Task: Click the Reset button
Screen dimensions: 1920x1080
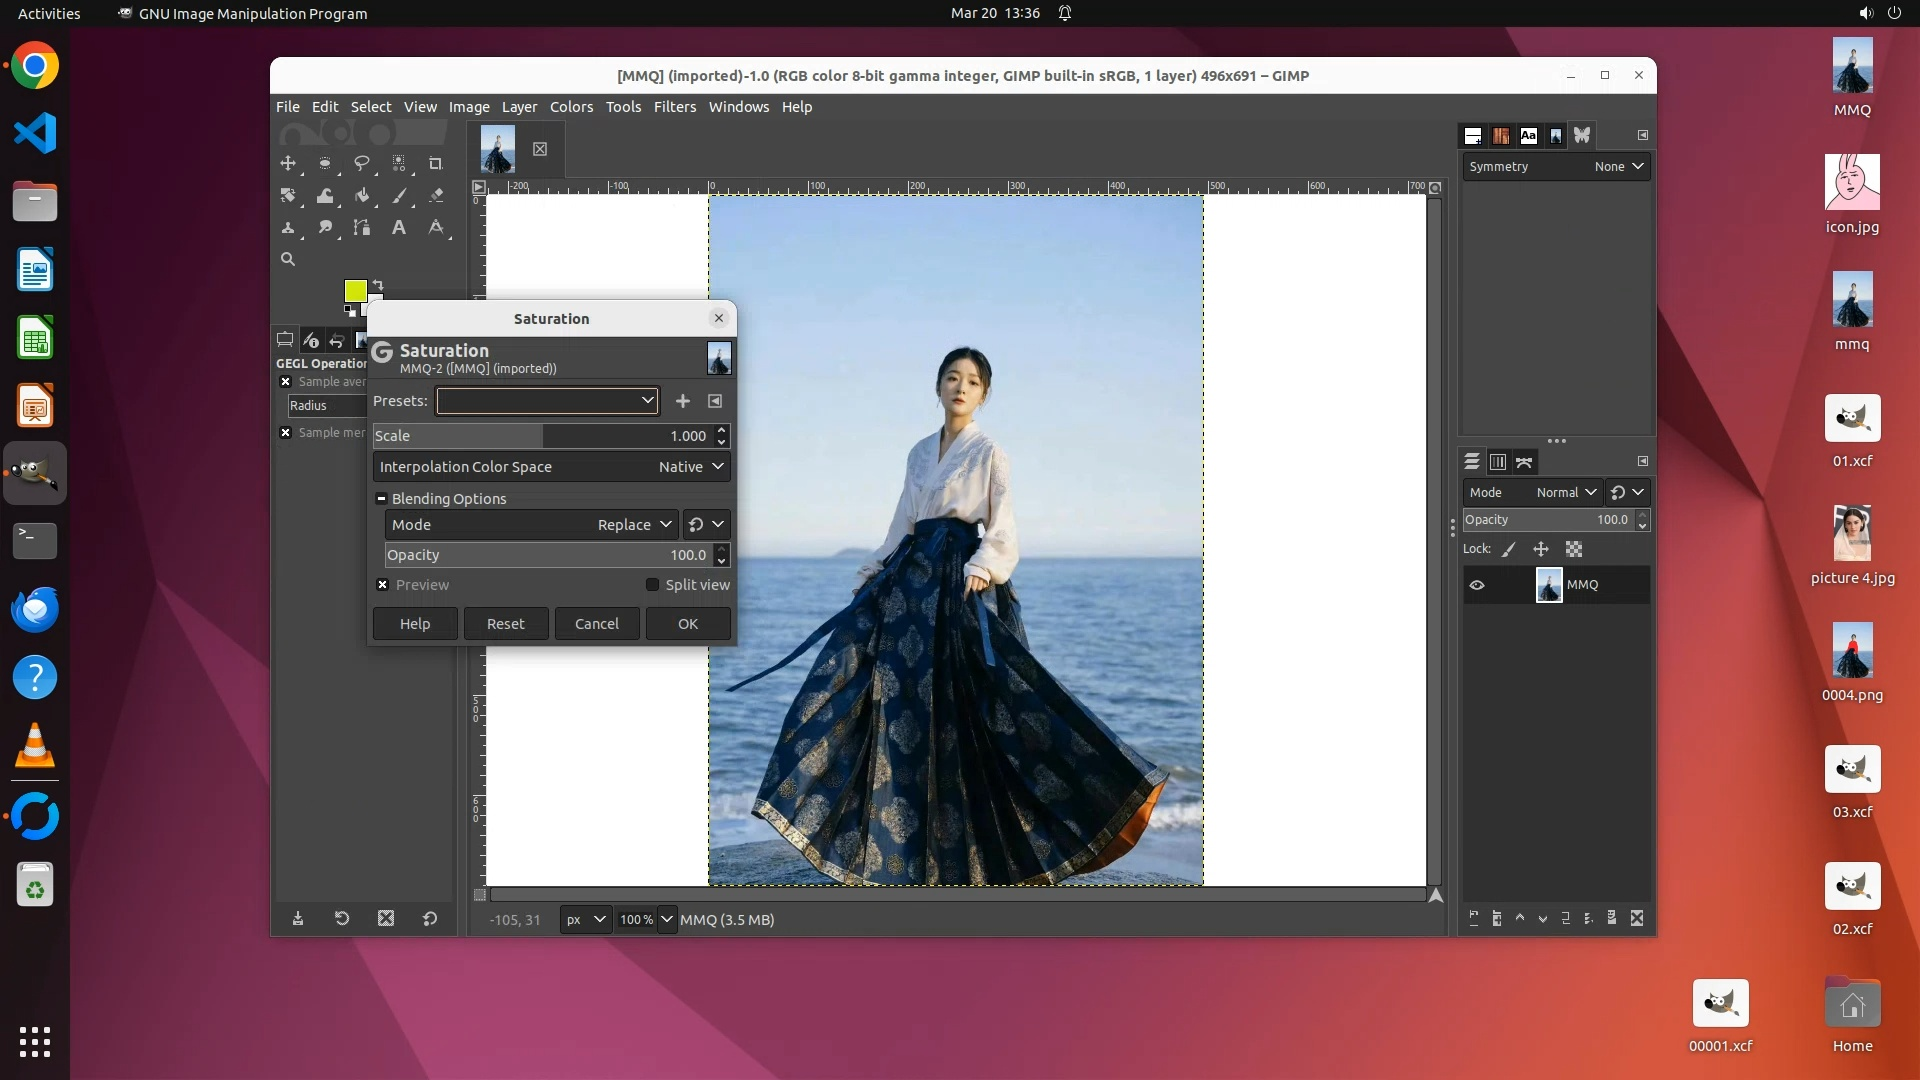Action: click(x=505, y=624)
